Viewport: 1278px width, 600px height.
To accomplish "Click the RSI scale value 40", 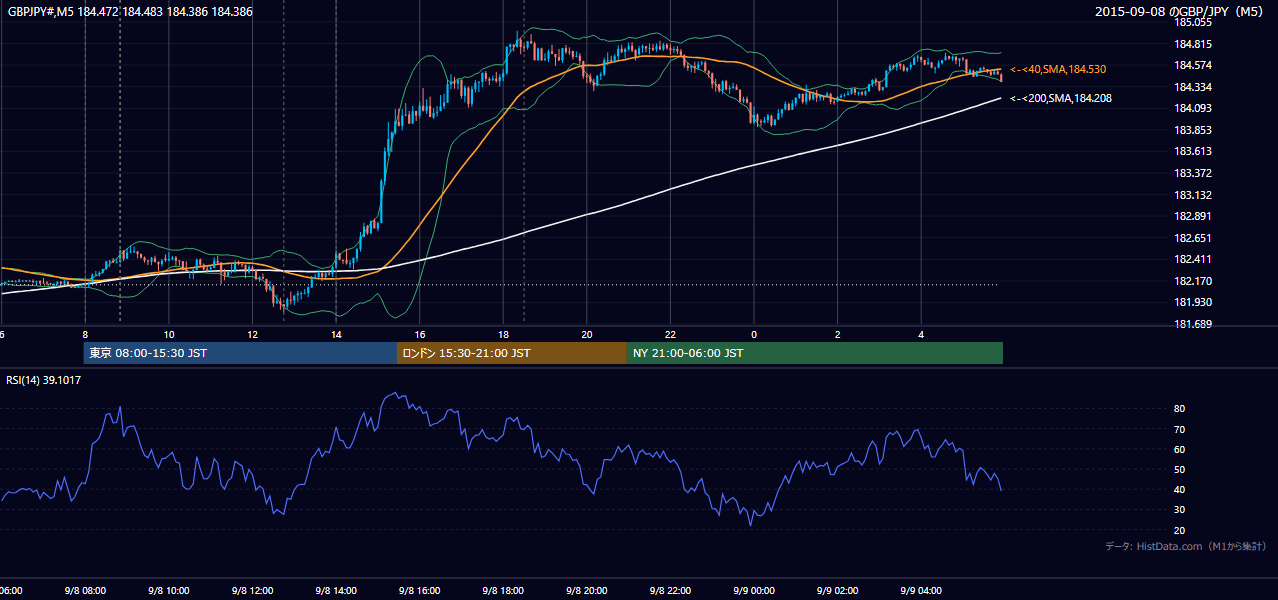I will tap(1180, 489).
